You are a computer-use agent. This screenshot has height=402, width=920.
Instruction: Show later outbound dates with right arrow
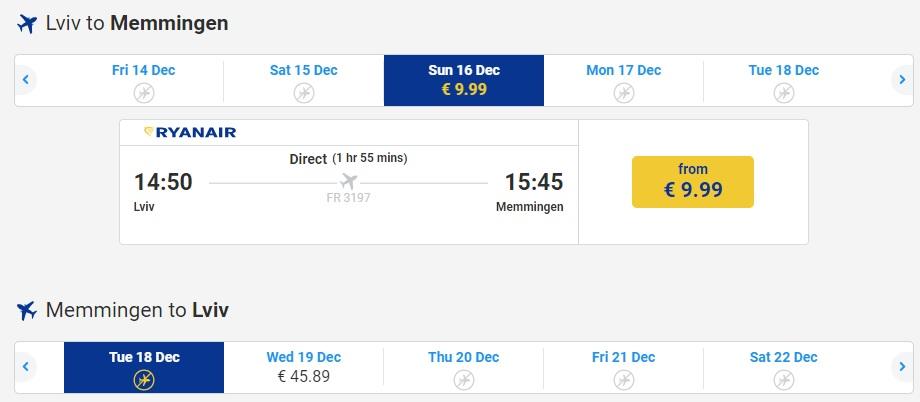click(902, 79)
